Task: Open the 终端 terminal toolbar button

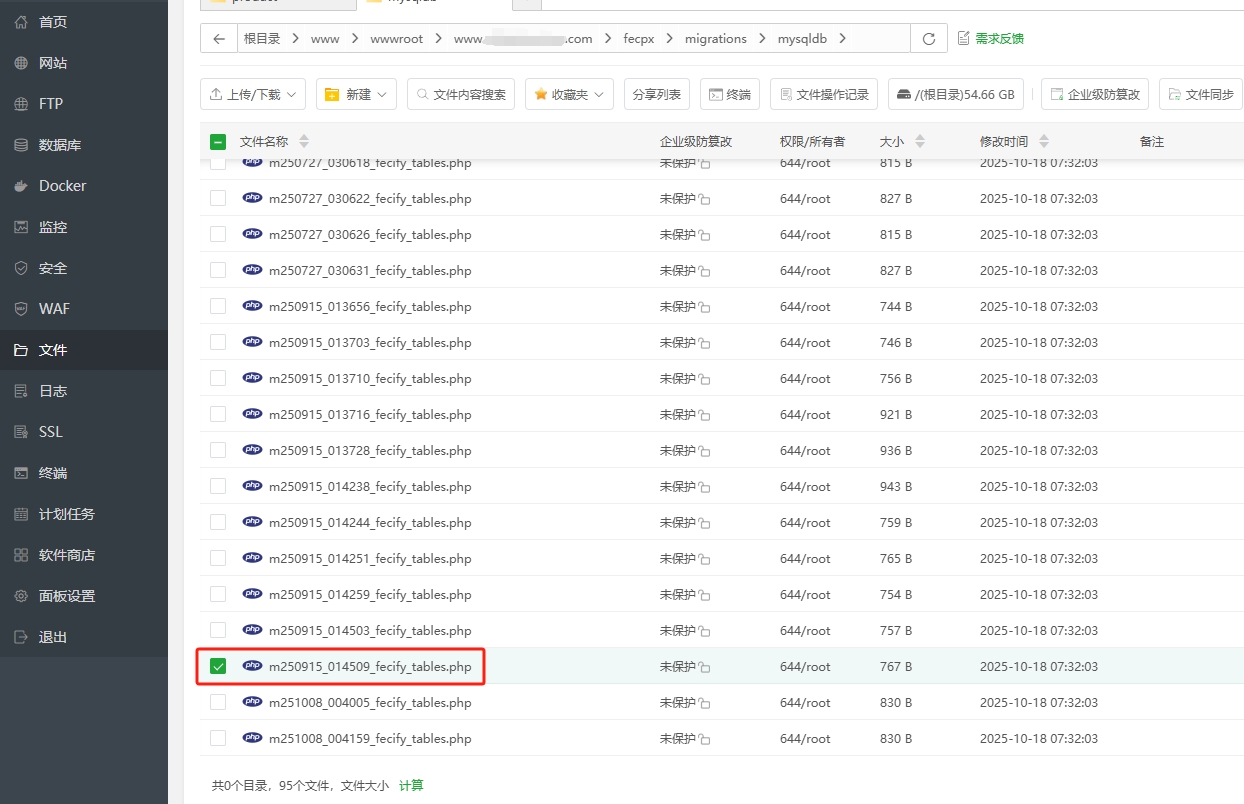Action: (x=729, y=95)
